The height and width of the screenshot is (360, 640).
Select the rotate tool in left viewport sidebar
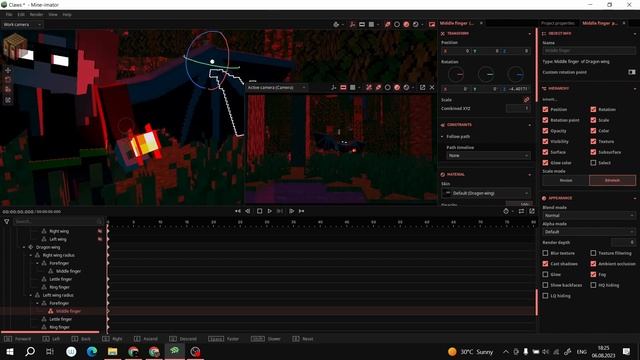(x=8, y=80)
